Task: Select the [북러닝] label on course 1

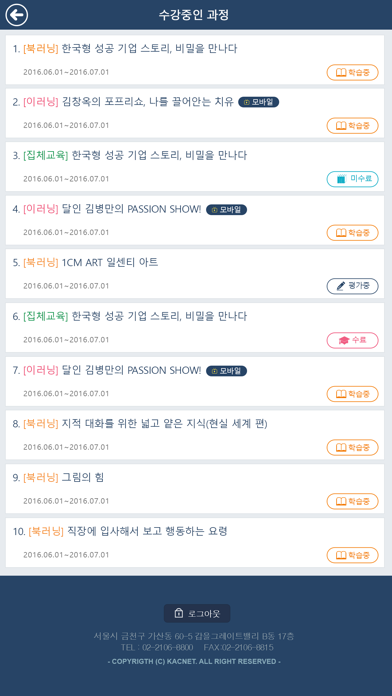Action: [x=41, y=48]
